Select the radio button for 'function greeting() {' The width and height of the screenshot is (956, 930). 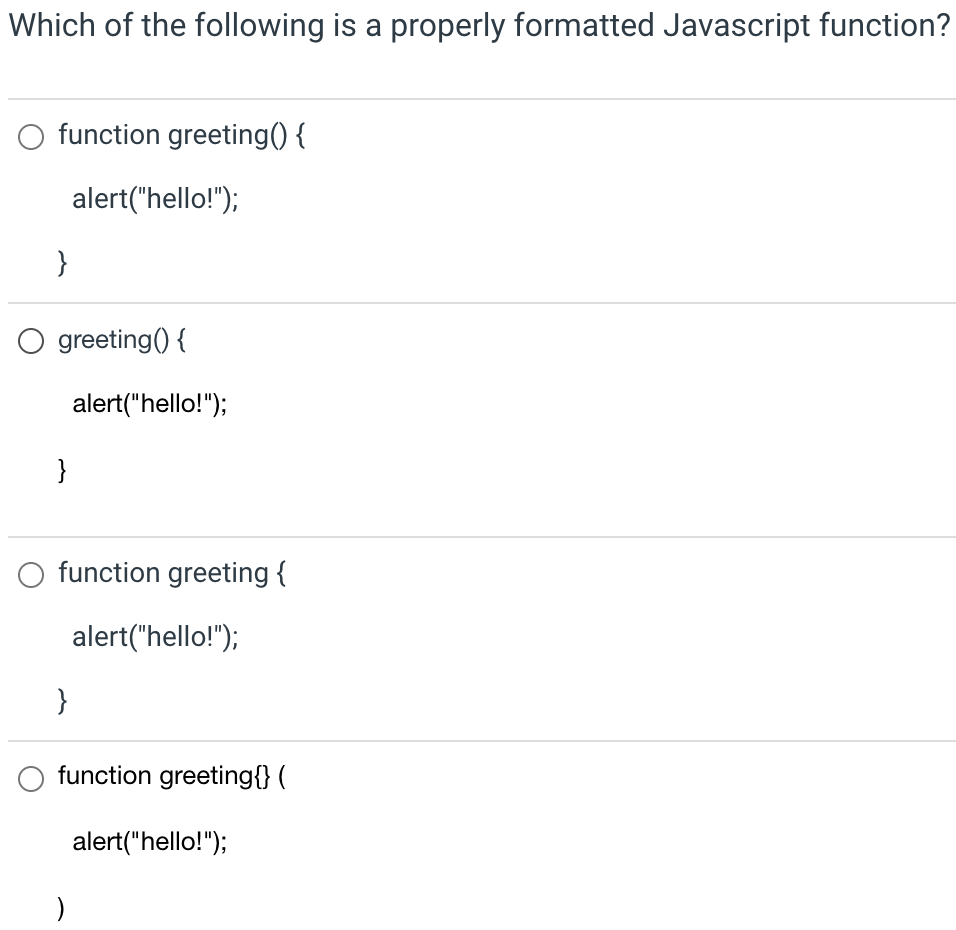(x=31, y=137)
